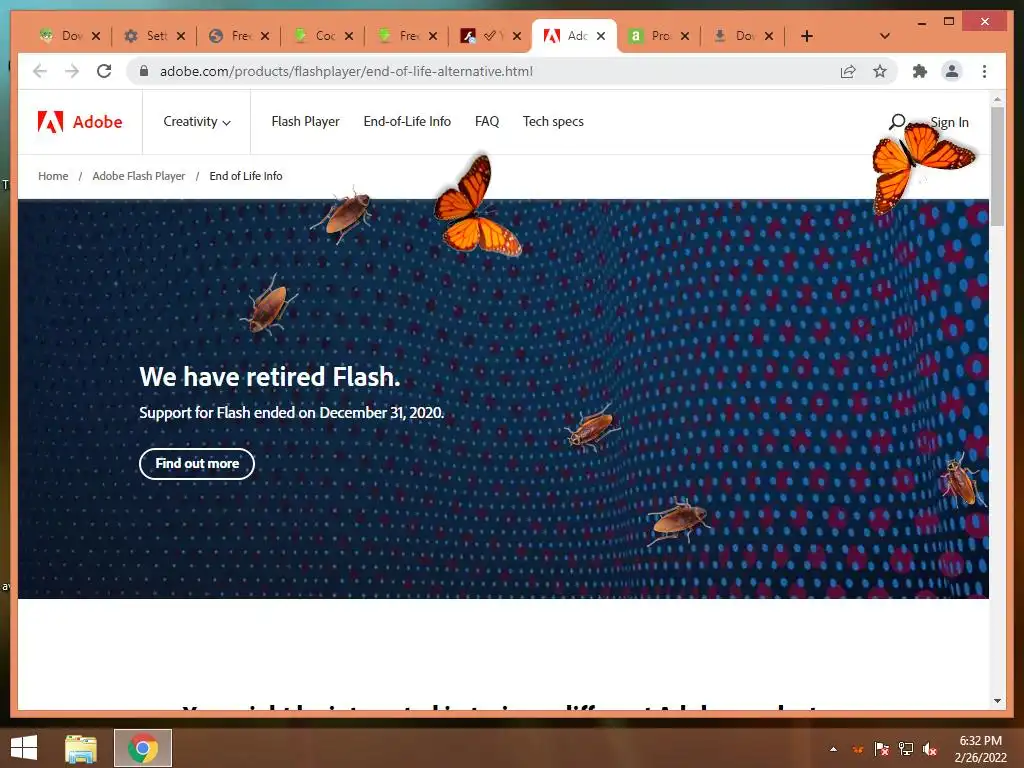Switch to the Settings tab

154,36
